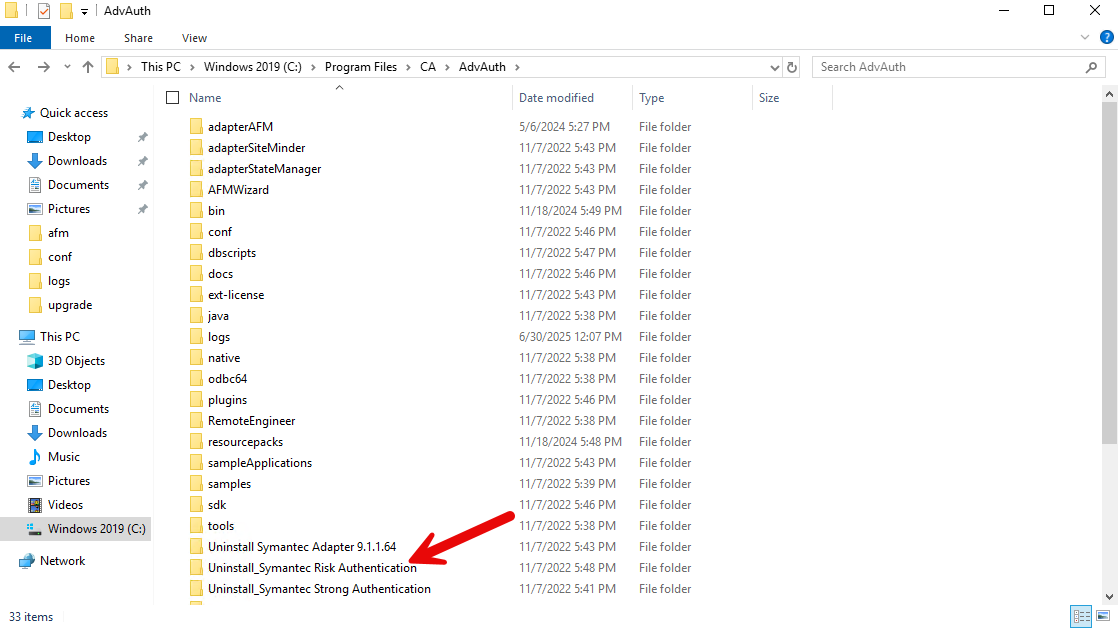1118x641 pixels.
Task: Switch to Large icons view layout
Action: click(1103, 616)
